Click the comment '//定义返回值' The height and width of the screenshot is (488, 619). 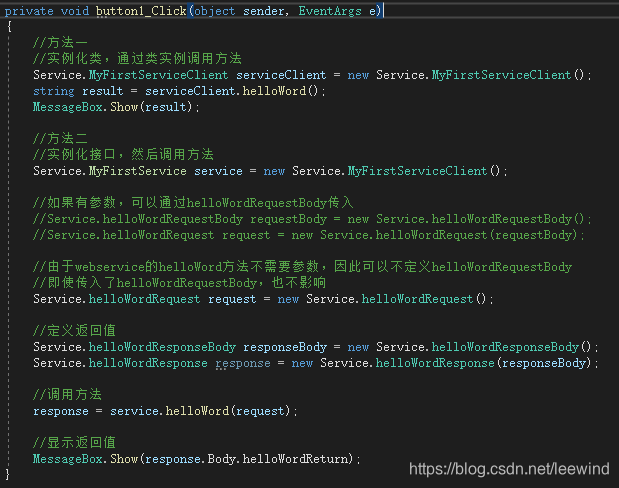click(x=74, y=330)
